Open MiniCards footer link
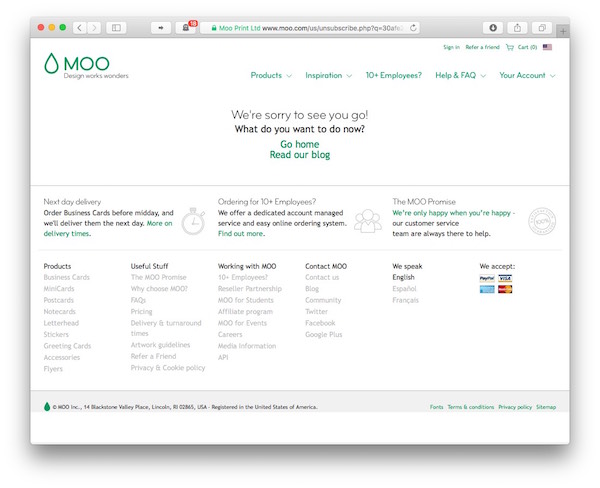This screenshot has height=488, width=600. coord(59,289)
